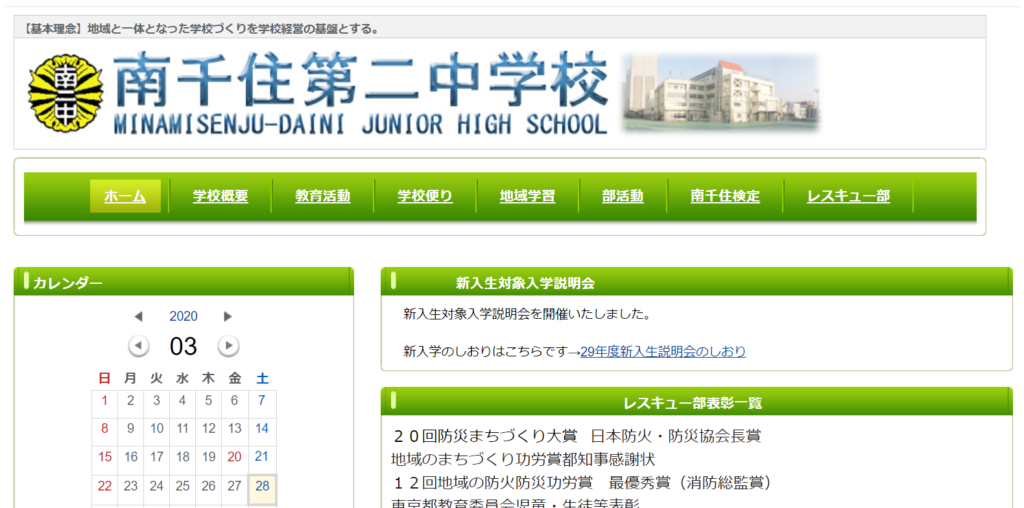Select March 24 in calendar
The width and height of the screenshot is (1024, 508).
pos(156,486)
